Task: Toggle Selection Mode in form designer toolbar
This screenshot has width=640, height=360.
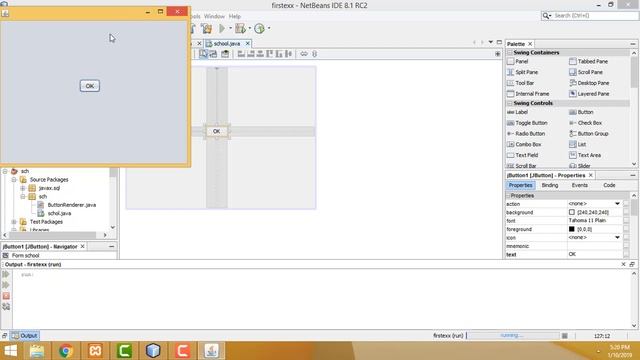Action: 203,54
